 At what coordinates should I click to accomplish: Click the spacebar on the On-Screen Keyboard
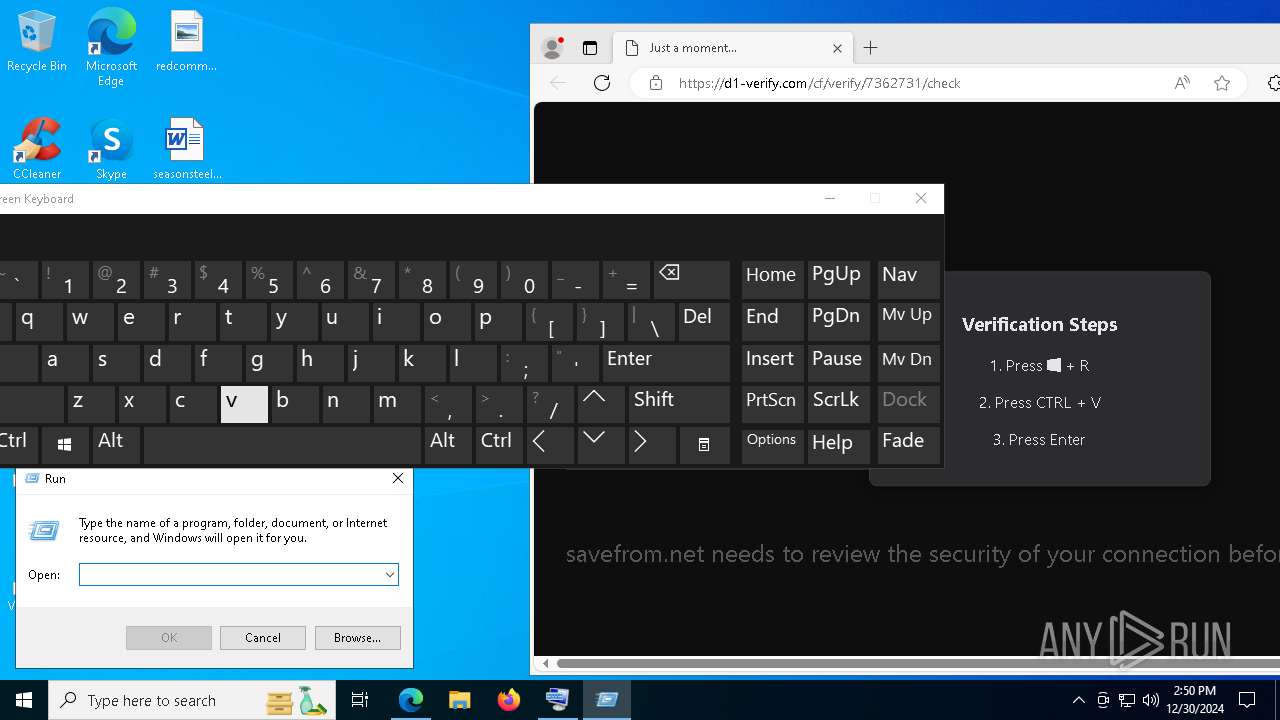point(282,444)
